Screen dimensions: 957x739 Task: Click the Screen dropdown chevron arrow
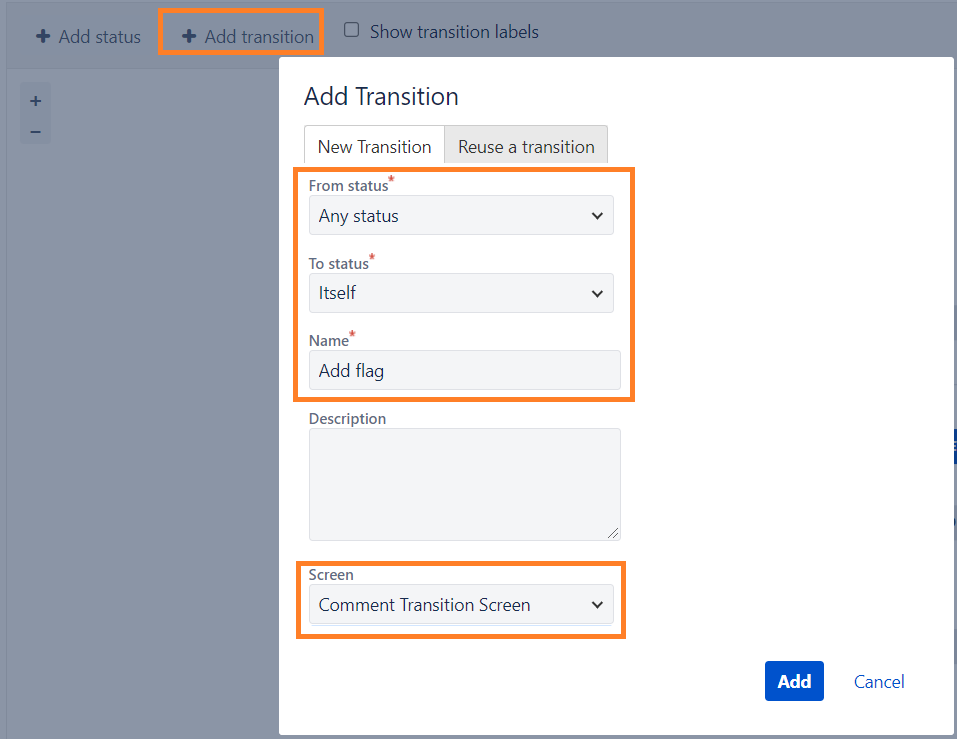[597, 605]
